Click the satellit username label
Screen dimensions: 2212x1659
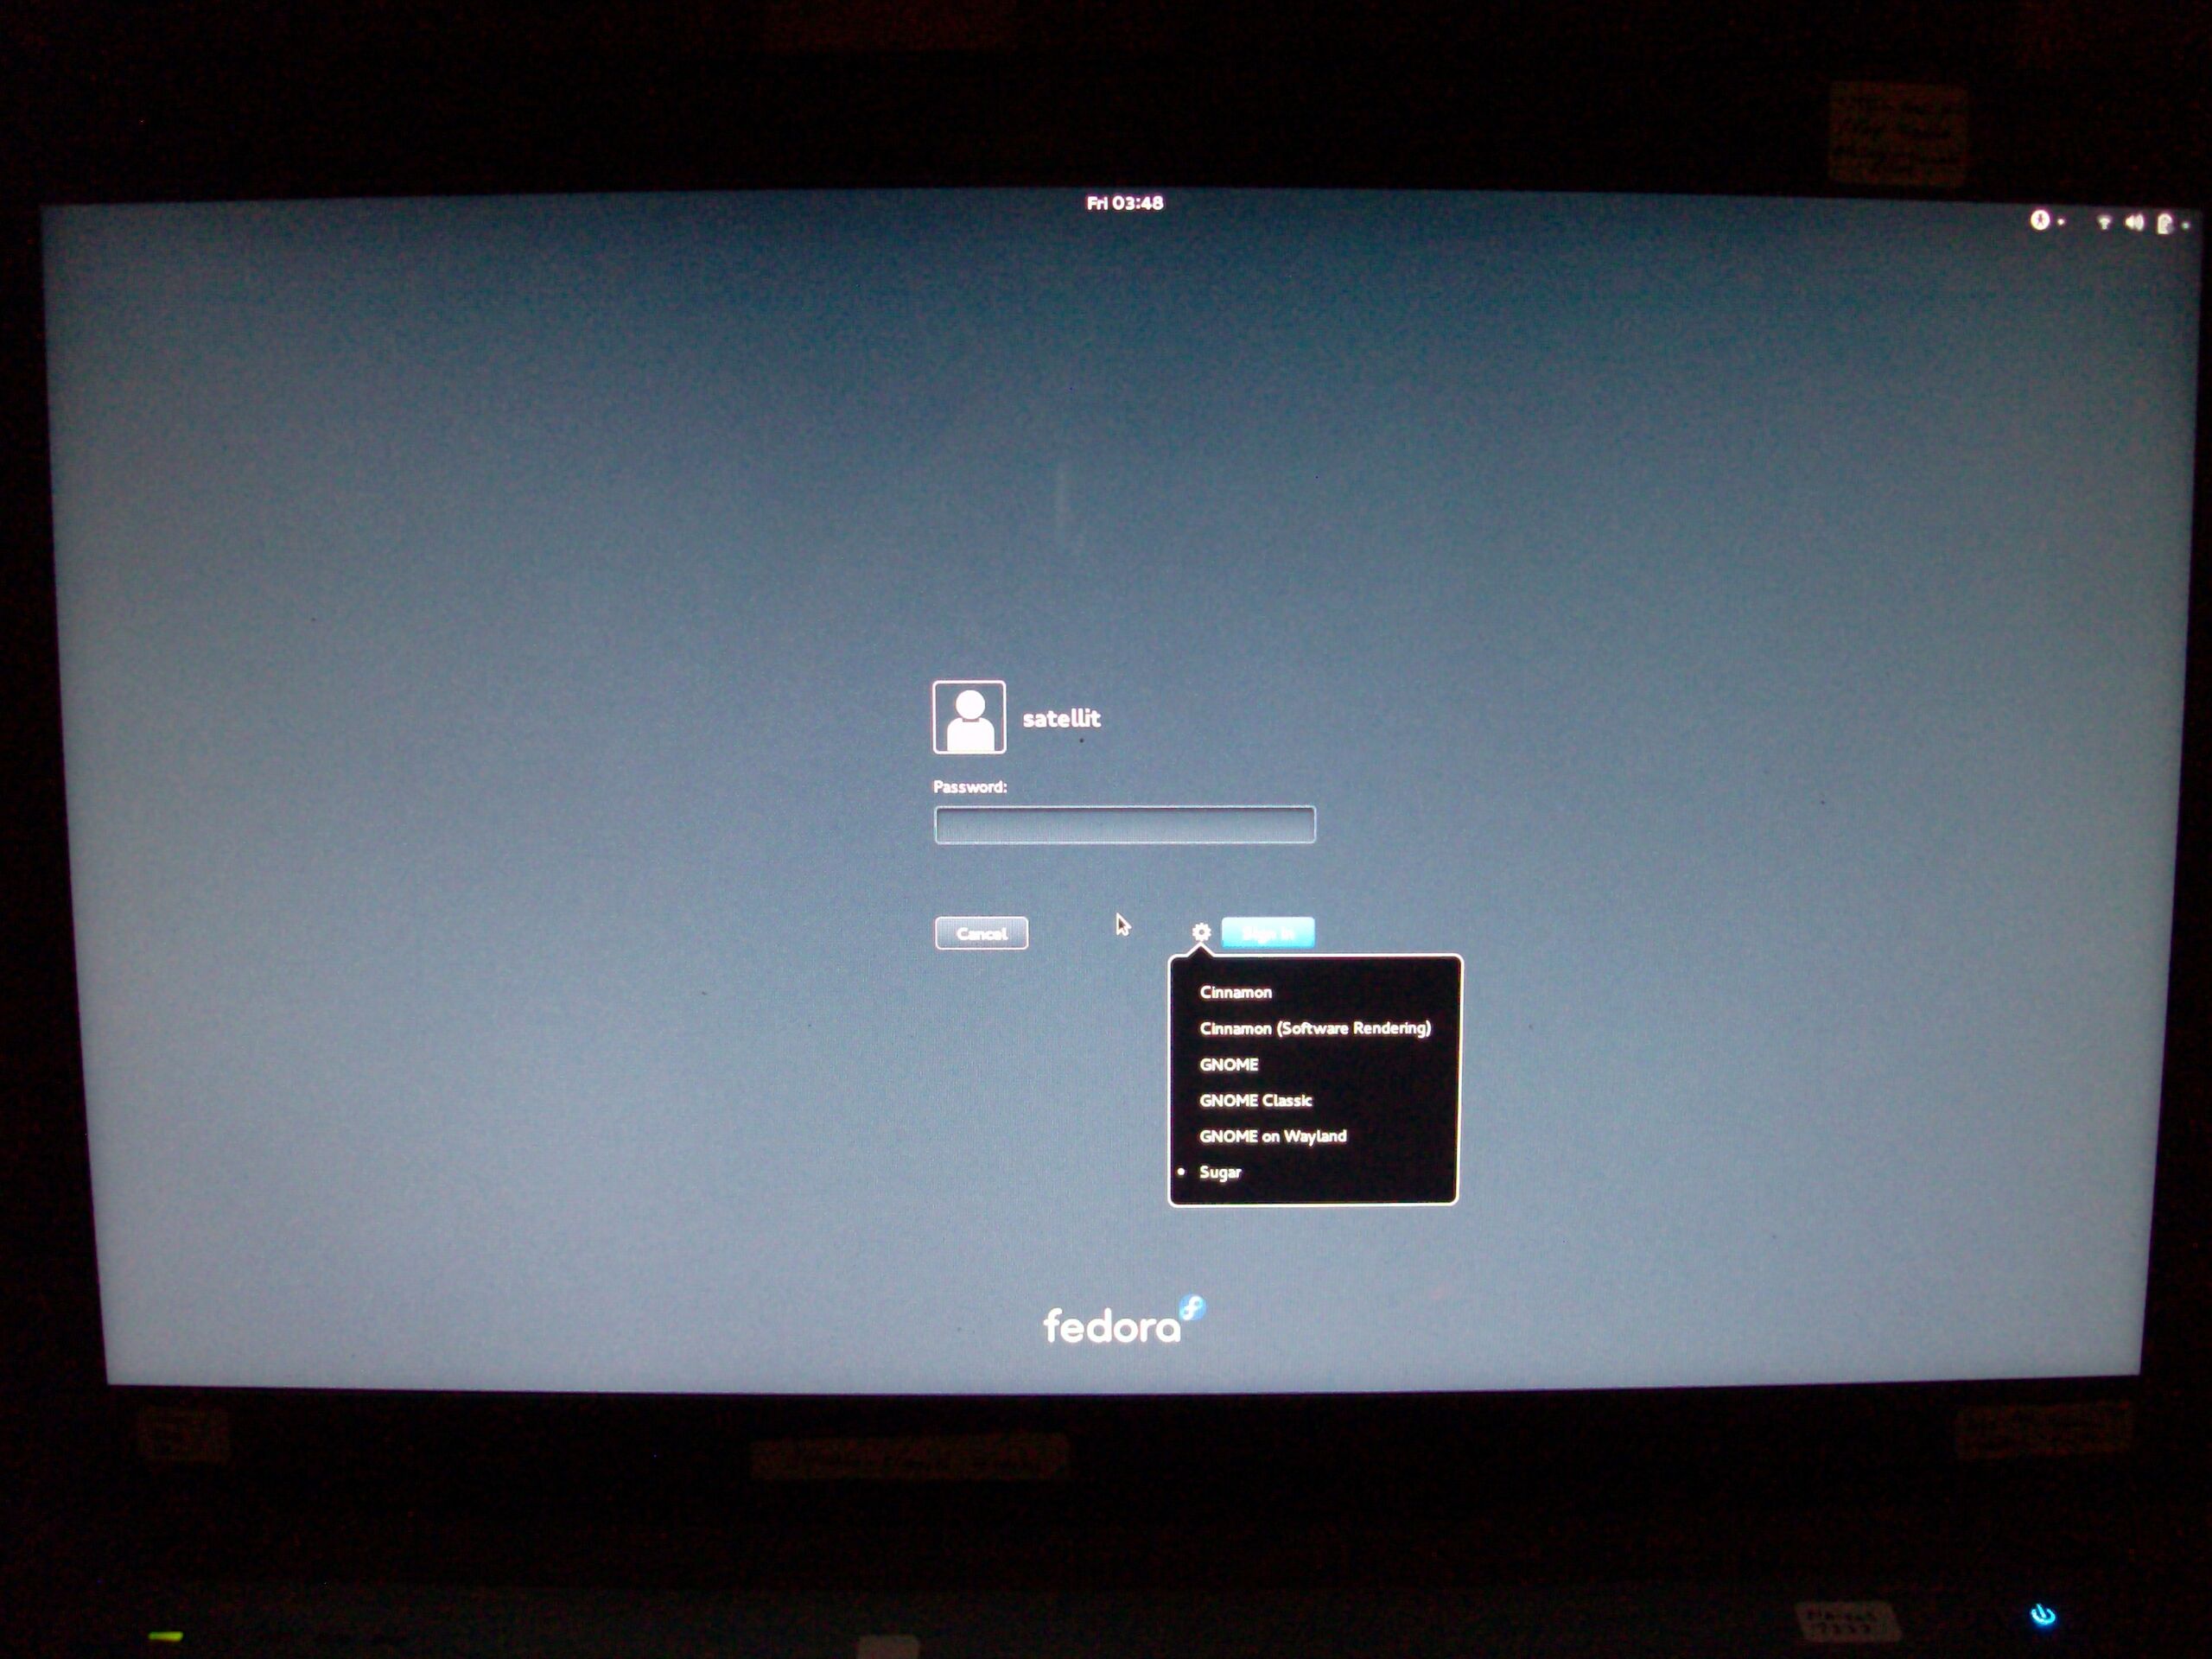coord(1061,718)
